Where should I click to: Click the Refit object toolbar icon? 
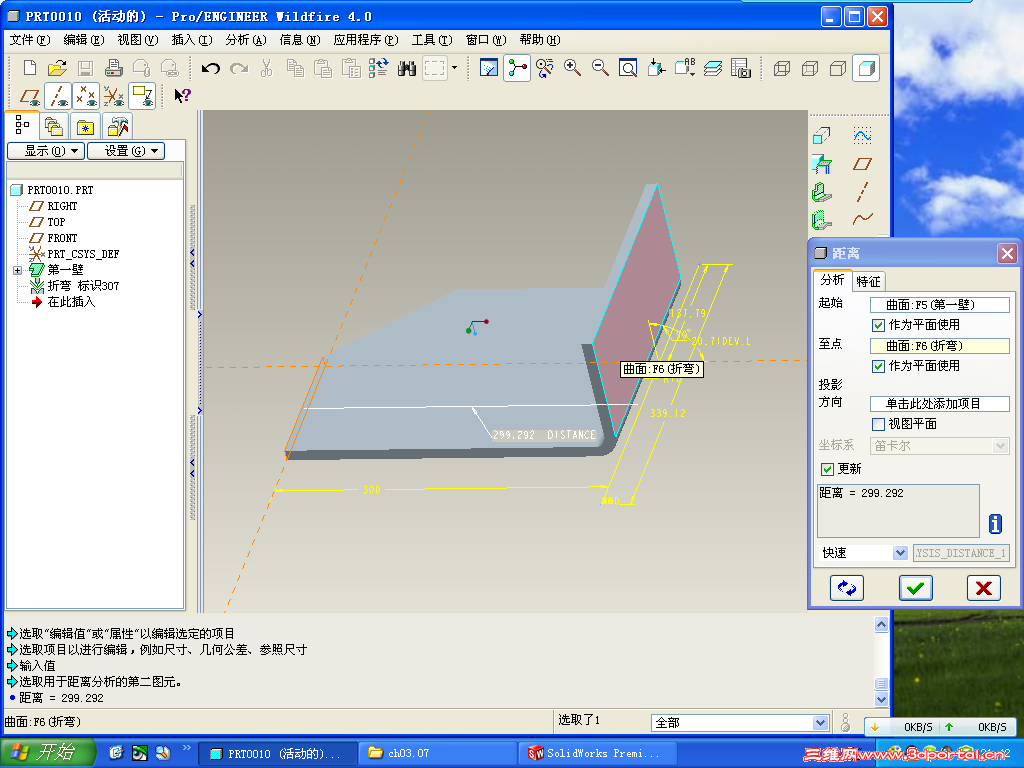pos(628,68)
